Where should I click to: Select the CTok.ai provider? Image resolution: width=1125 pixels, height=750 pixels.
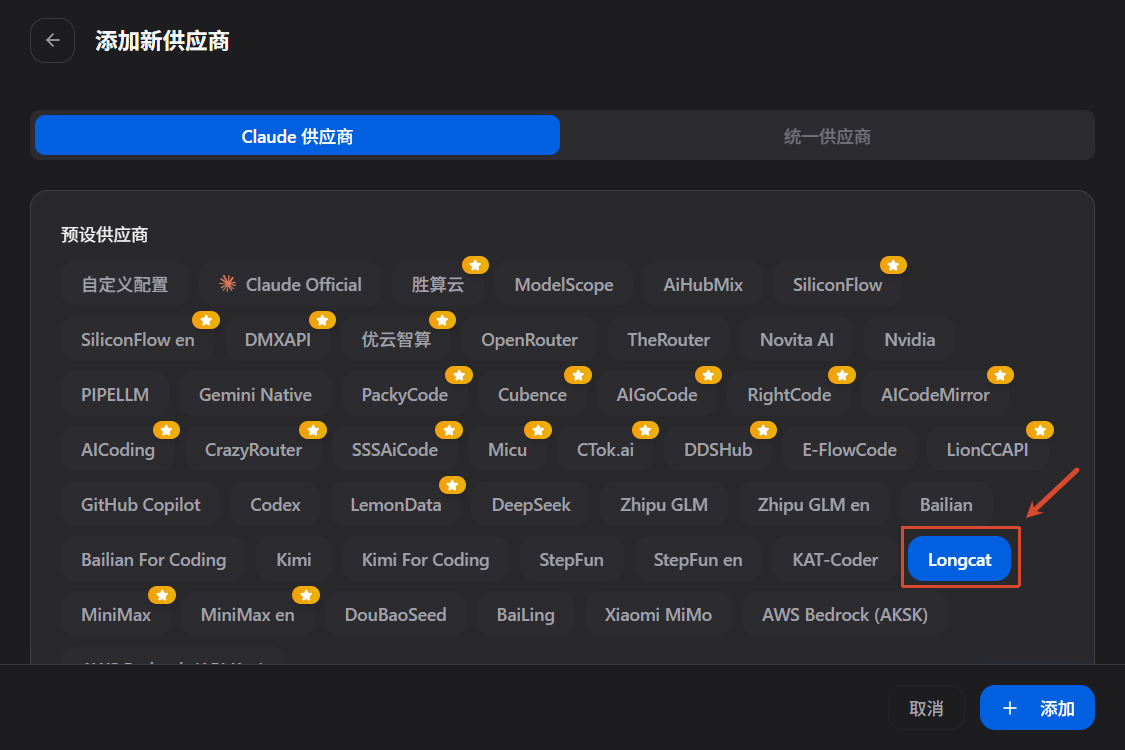click(x=606, y=450)
